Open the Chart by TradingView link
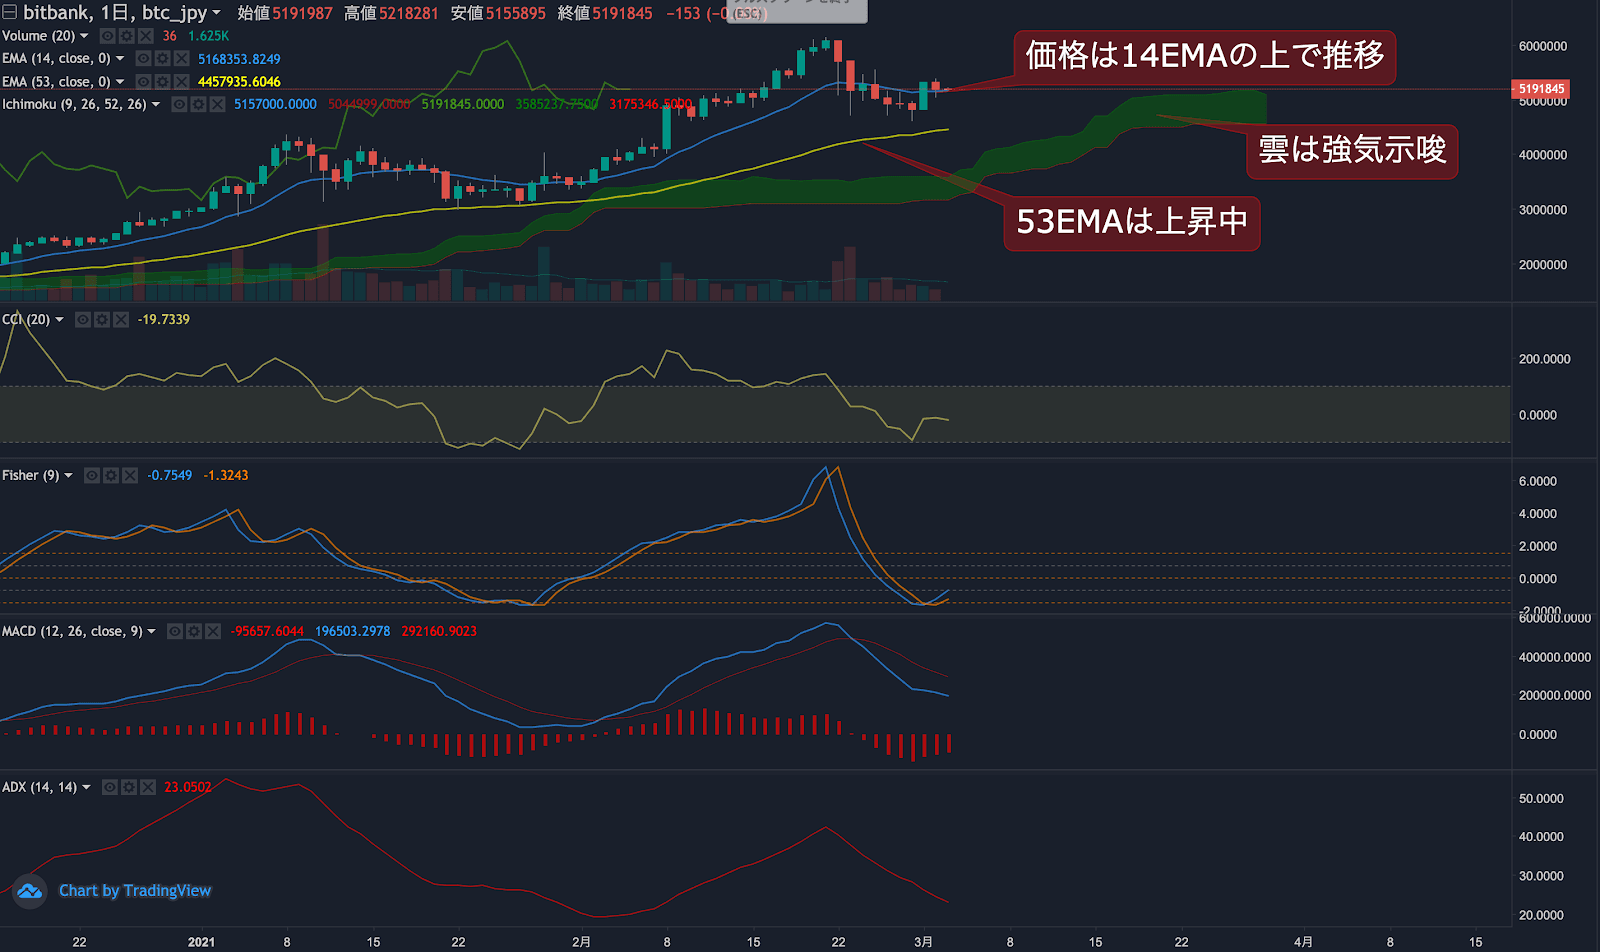 coord(135,890)
